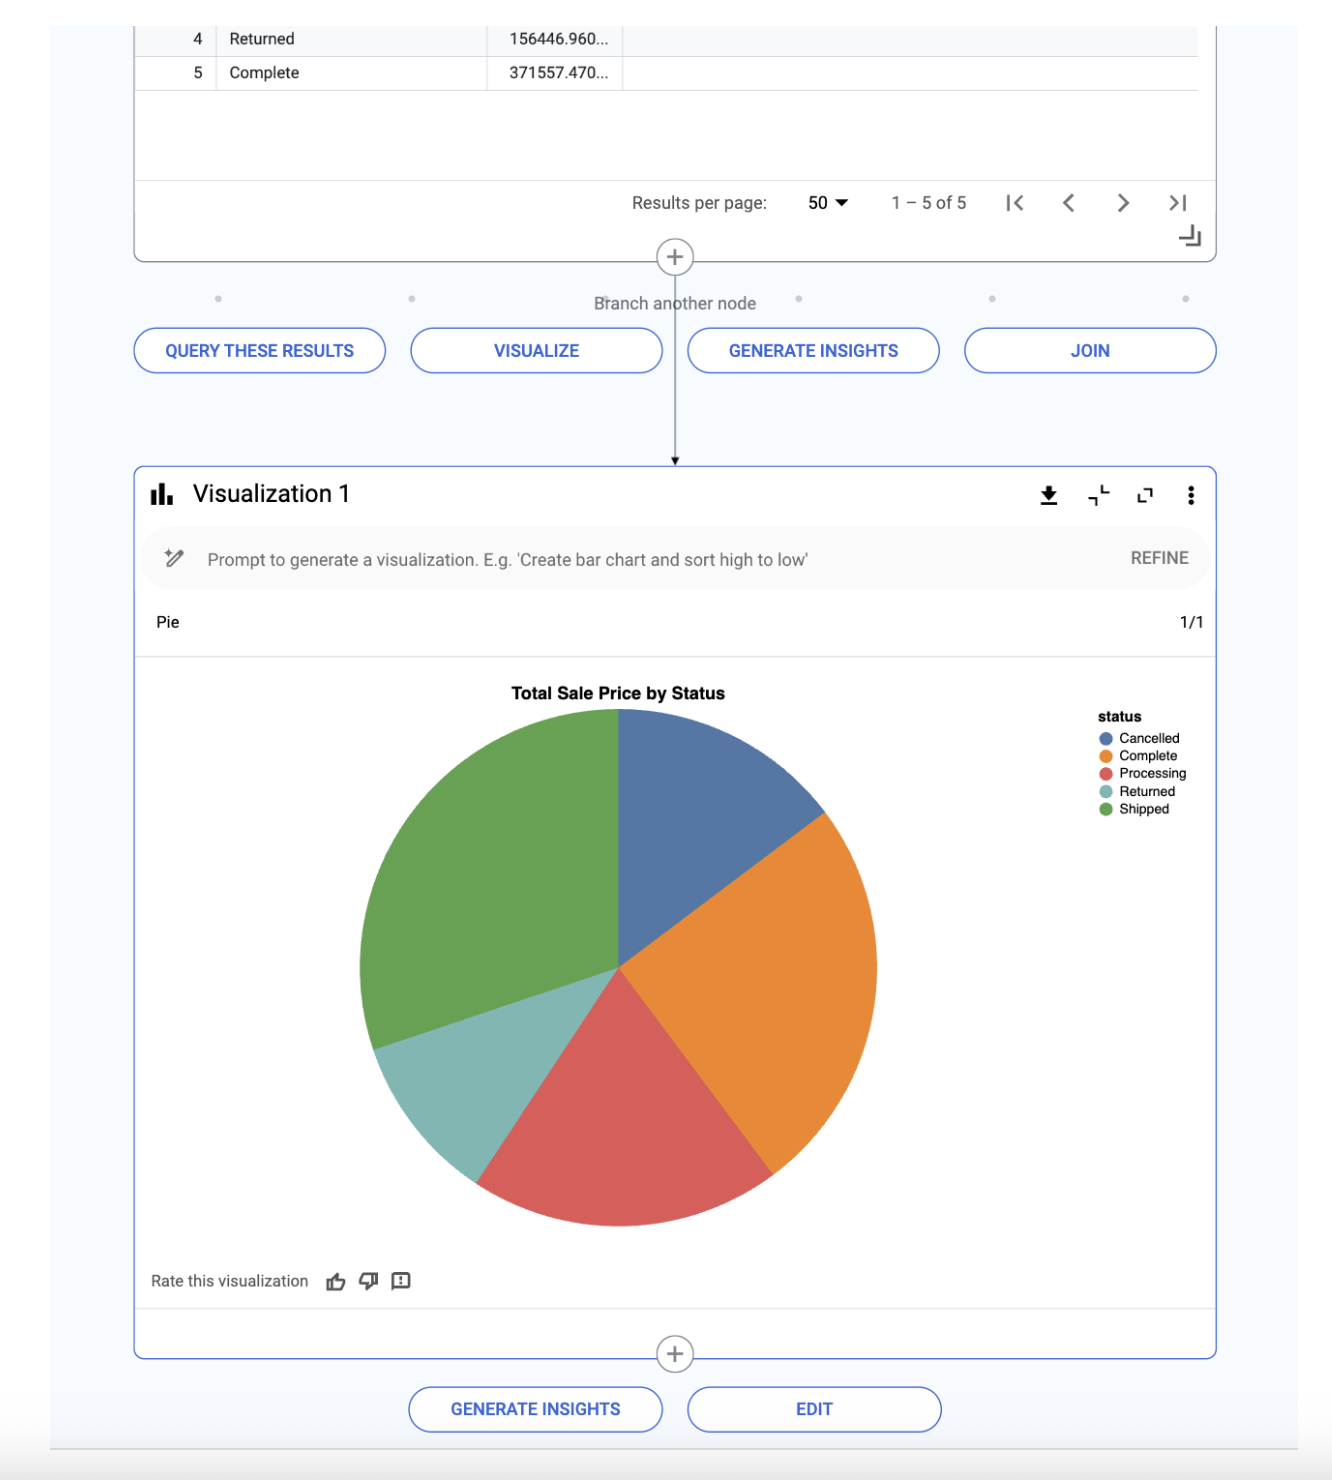Click the Query These Results button
This screenshot has height=1480, width=1332.
260,351
